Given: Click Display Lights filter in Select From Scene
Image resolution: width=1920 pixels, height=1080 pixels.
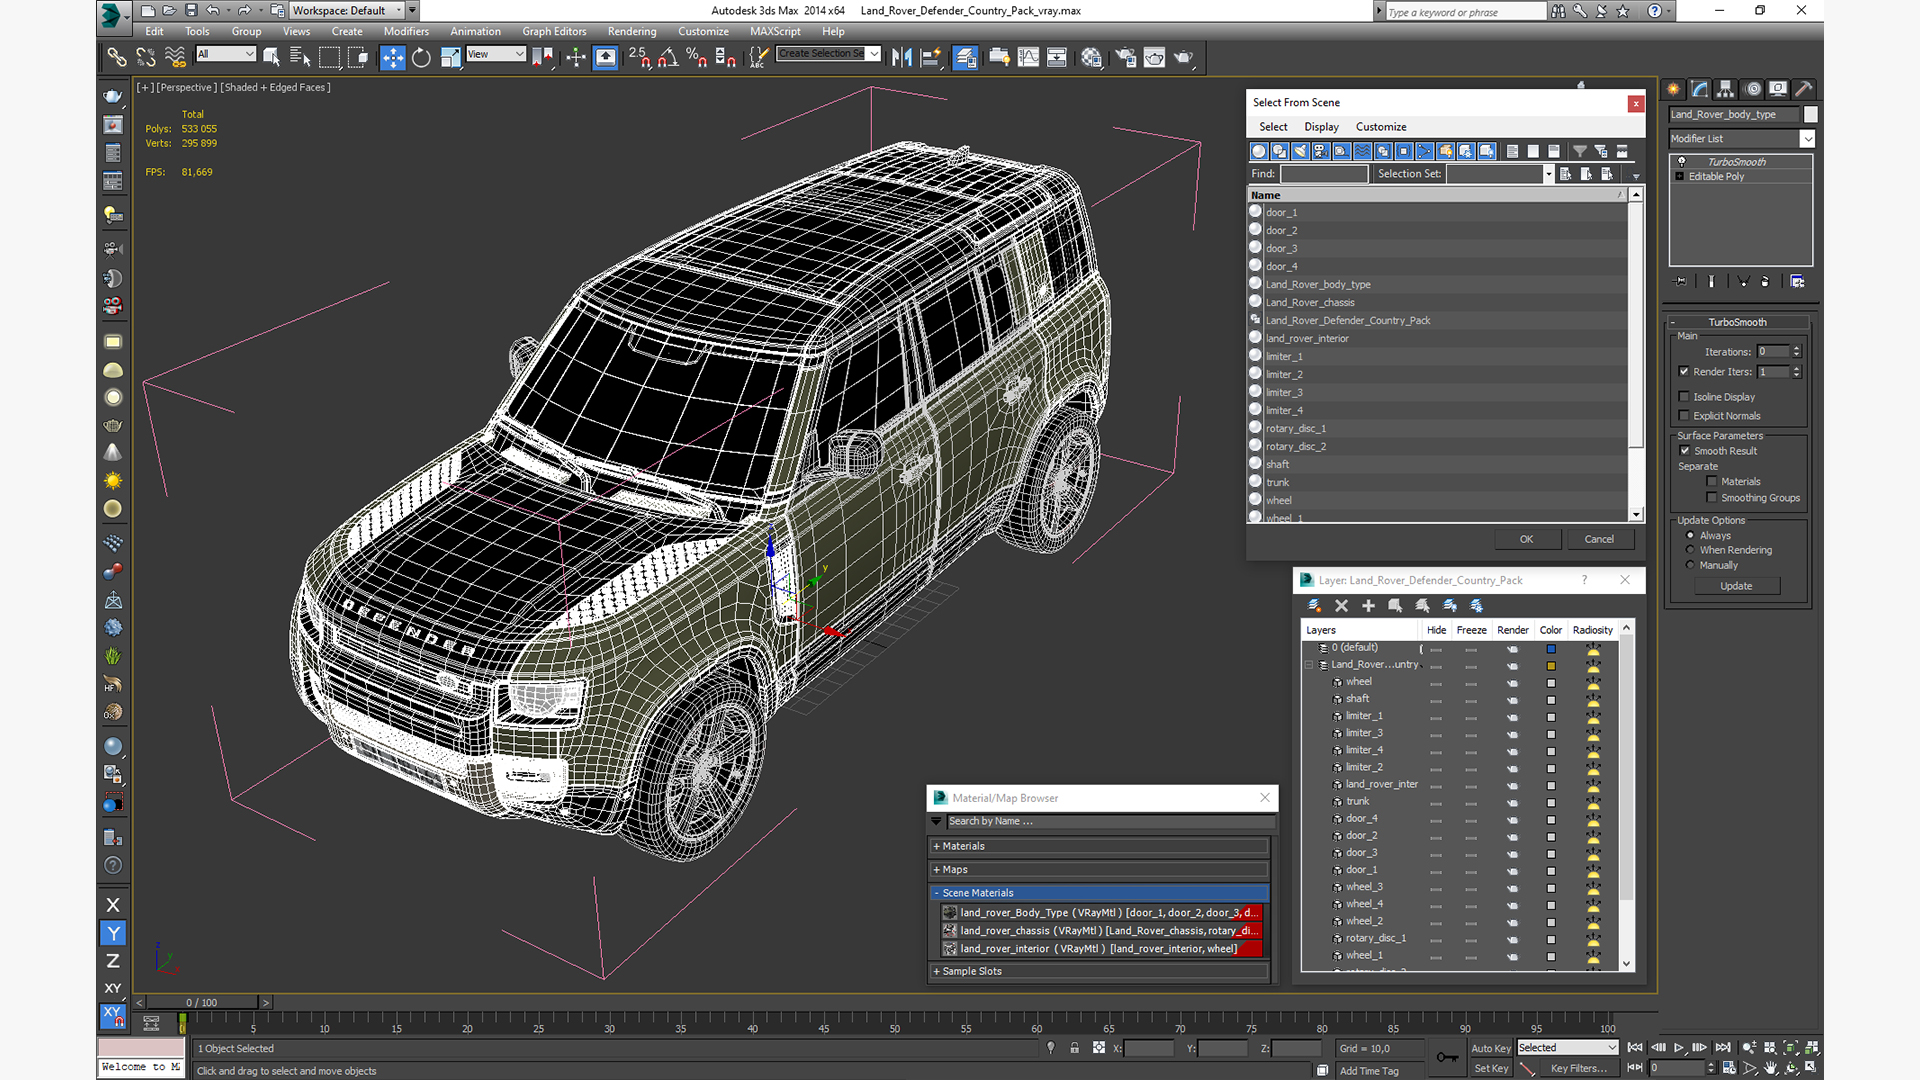Looking at the screenshot, I should [1300, 151].
